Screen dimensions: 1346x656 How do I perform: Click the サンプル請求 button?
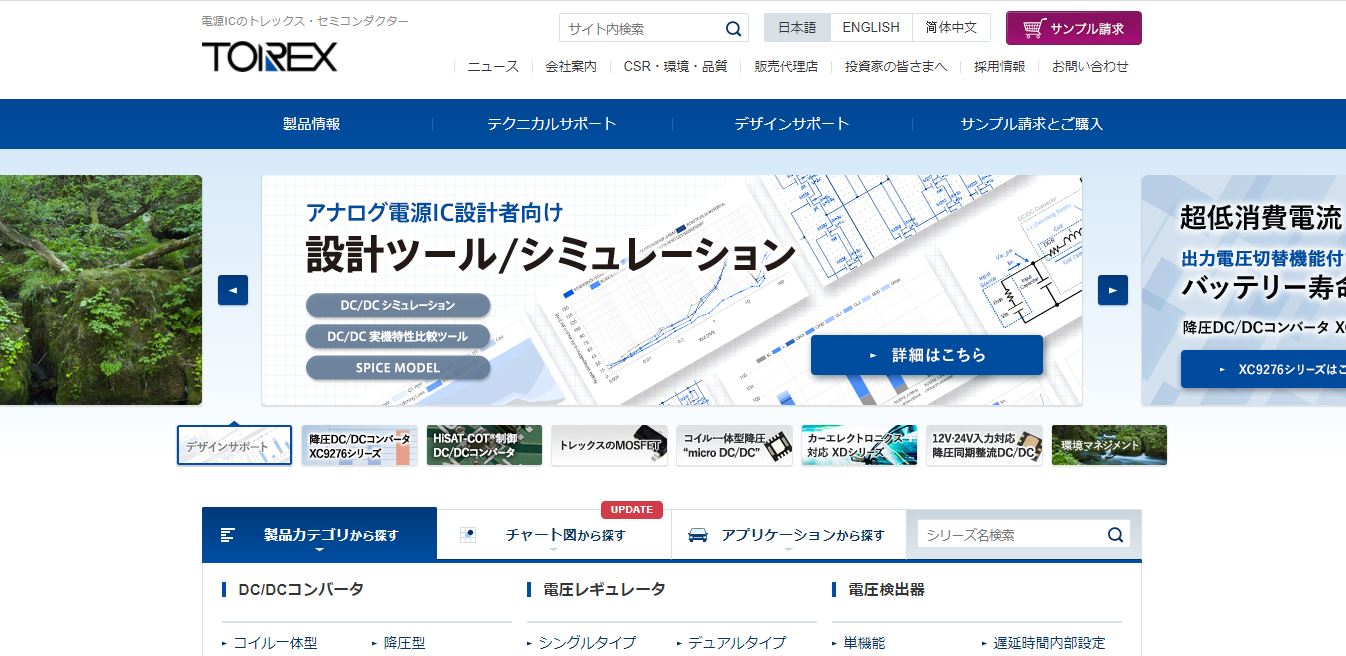point(1074,28)
